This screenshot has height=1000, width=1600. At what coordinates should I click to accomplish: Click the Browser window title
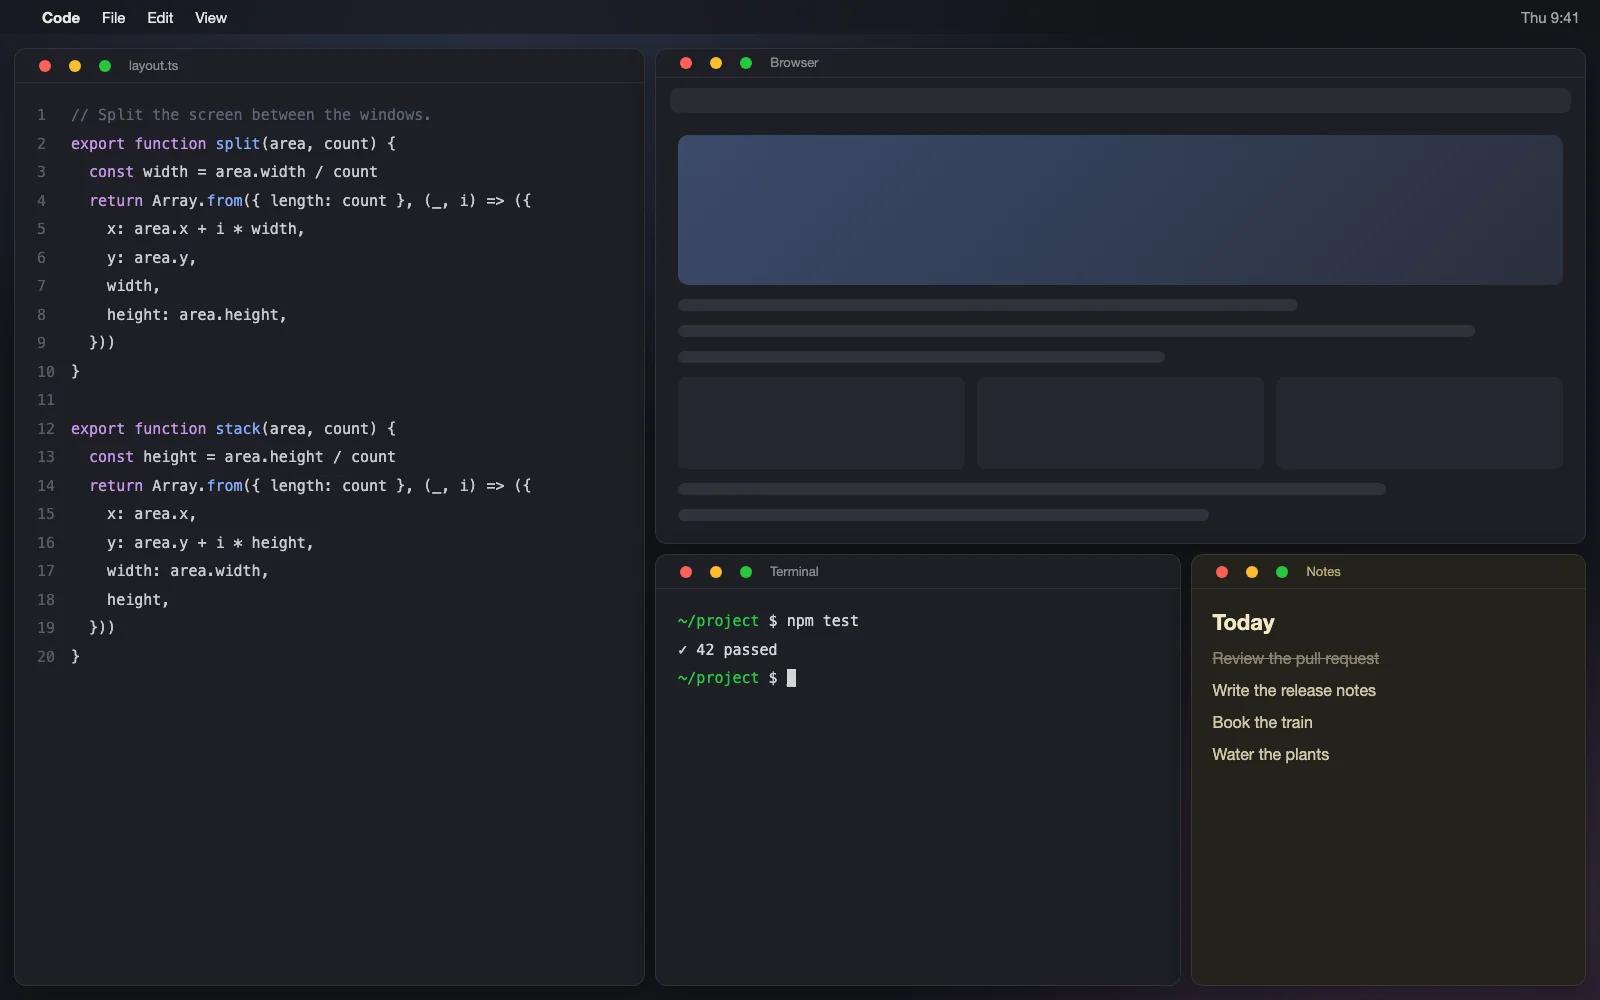tap(794, 63)
